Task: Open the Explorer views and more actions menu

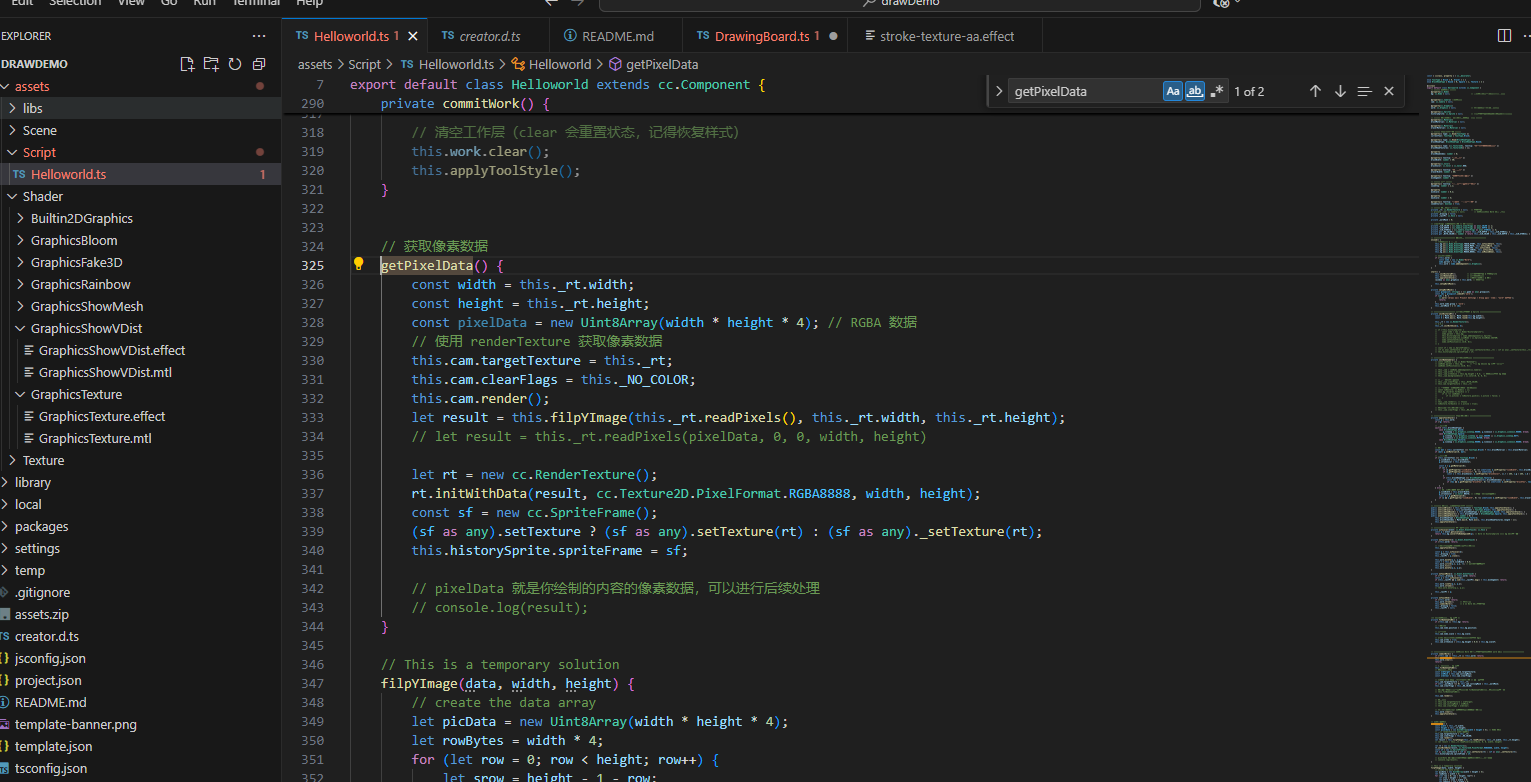Action: pos(259,36)
